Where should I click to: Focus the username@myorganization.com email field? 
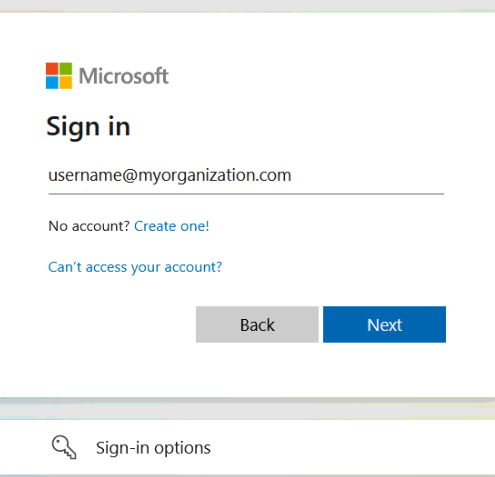[246, 176]
